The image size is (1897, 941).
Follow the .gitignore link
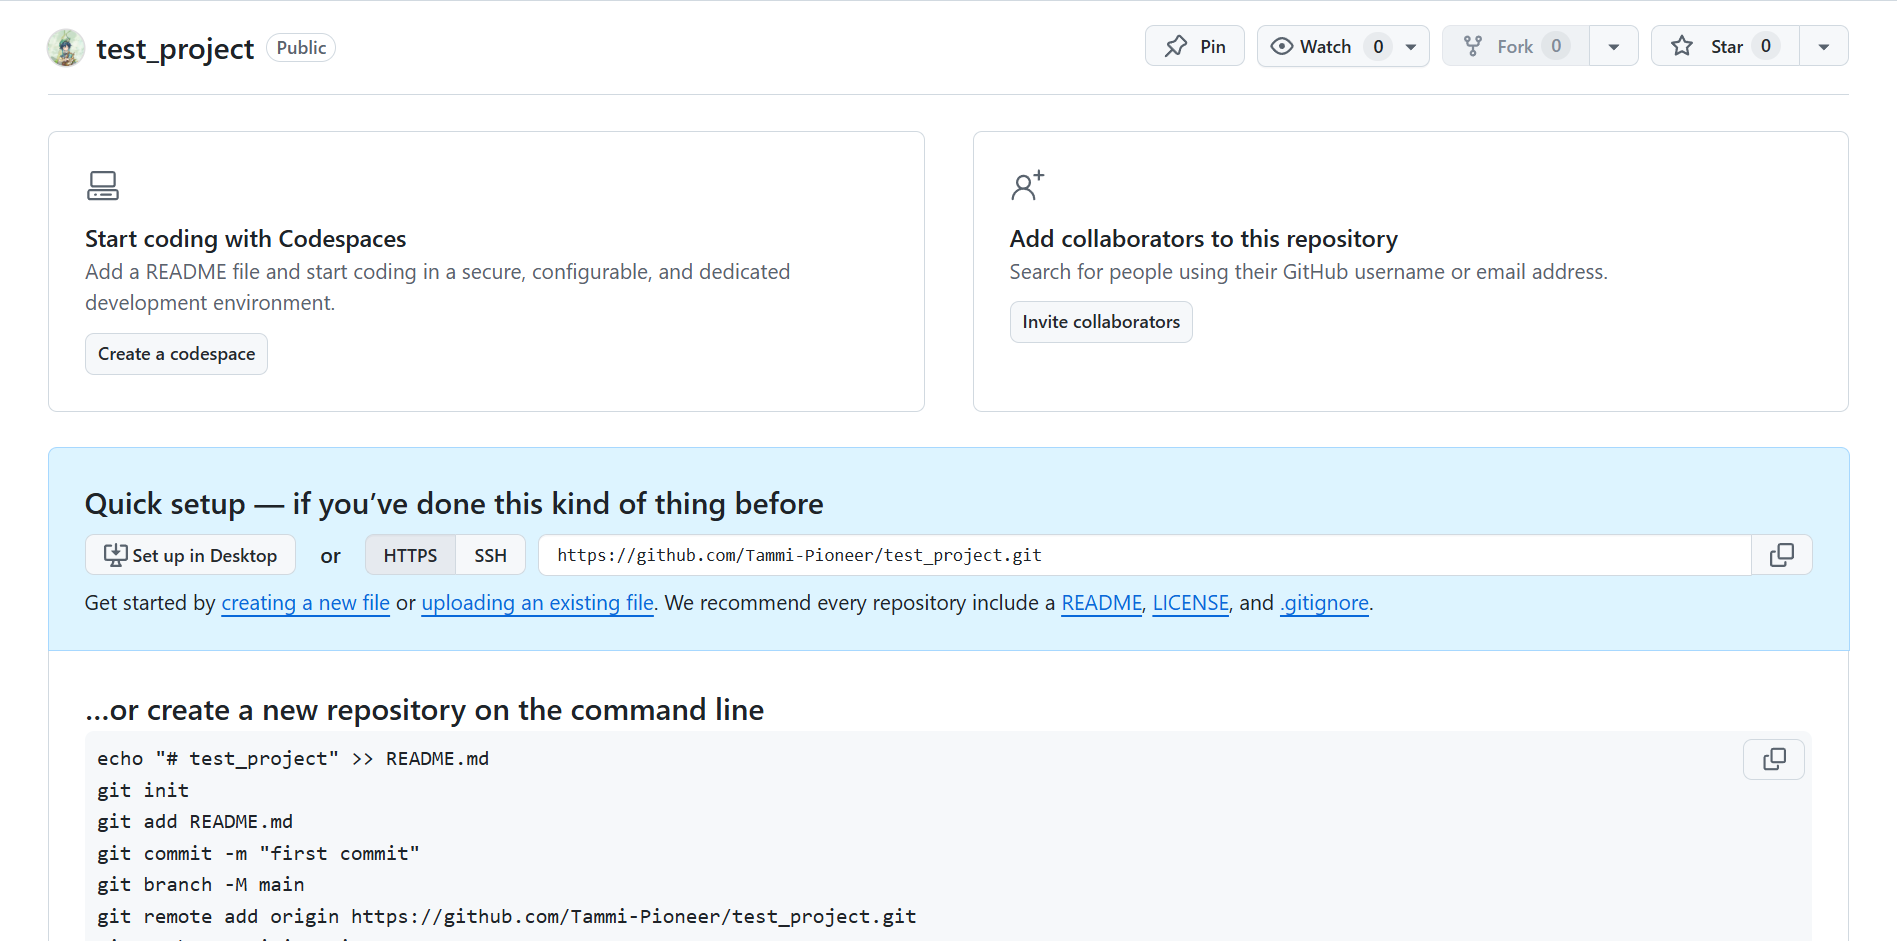pos(1324,603)
